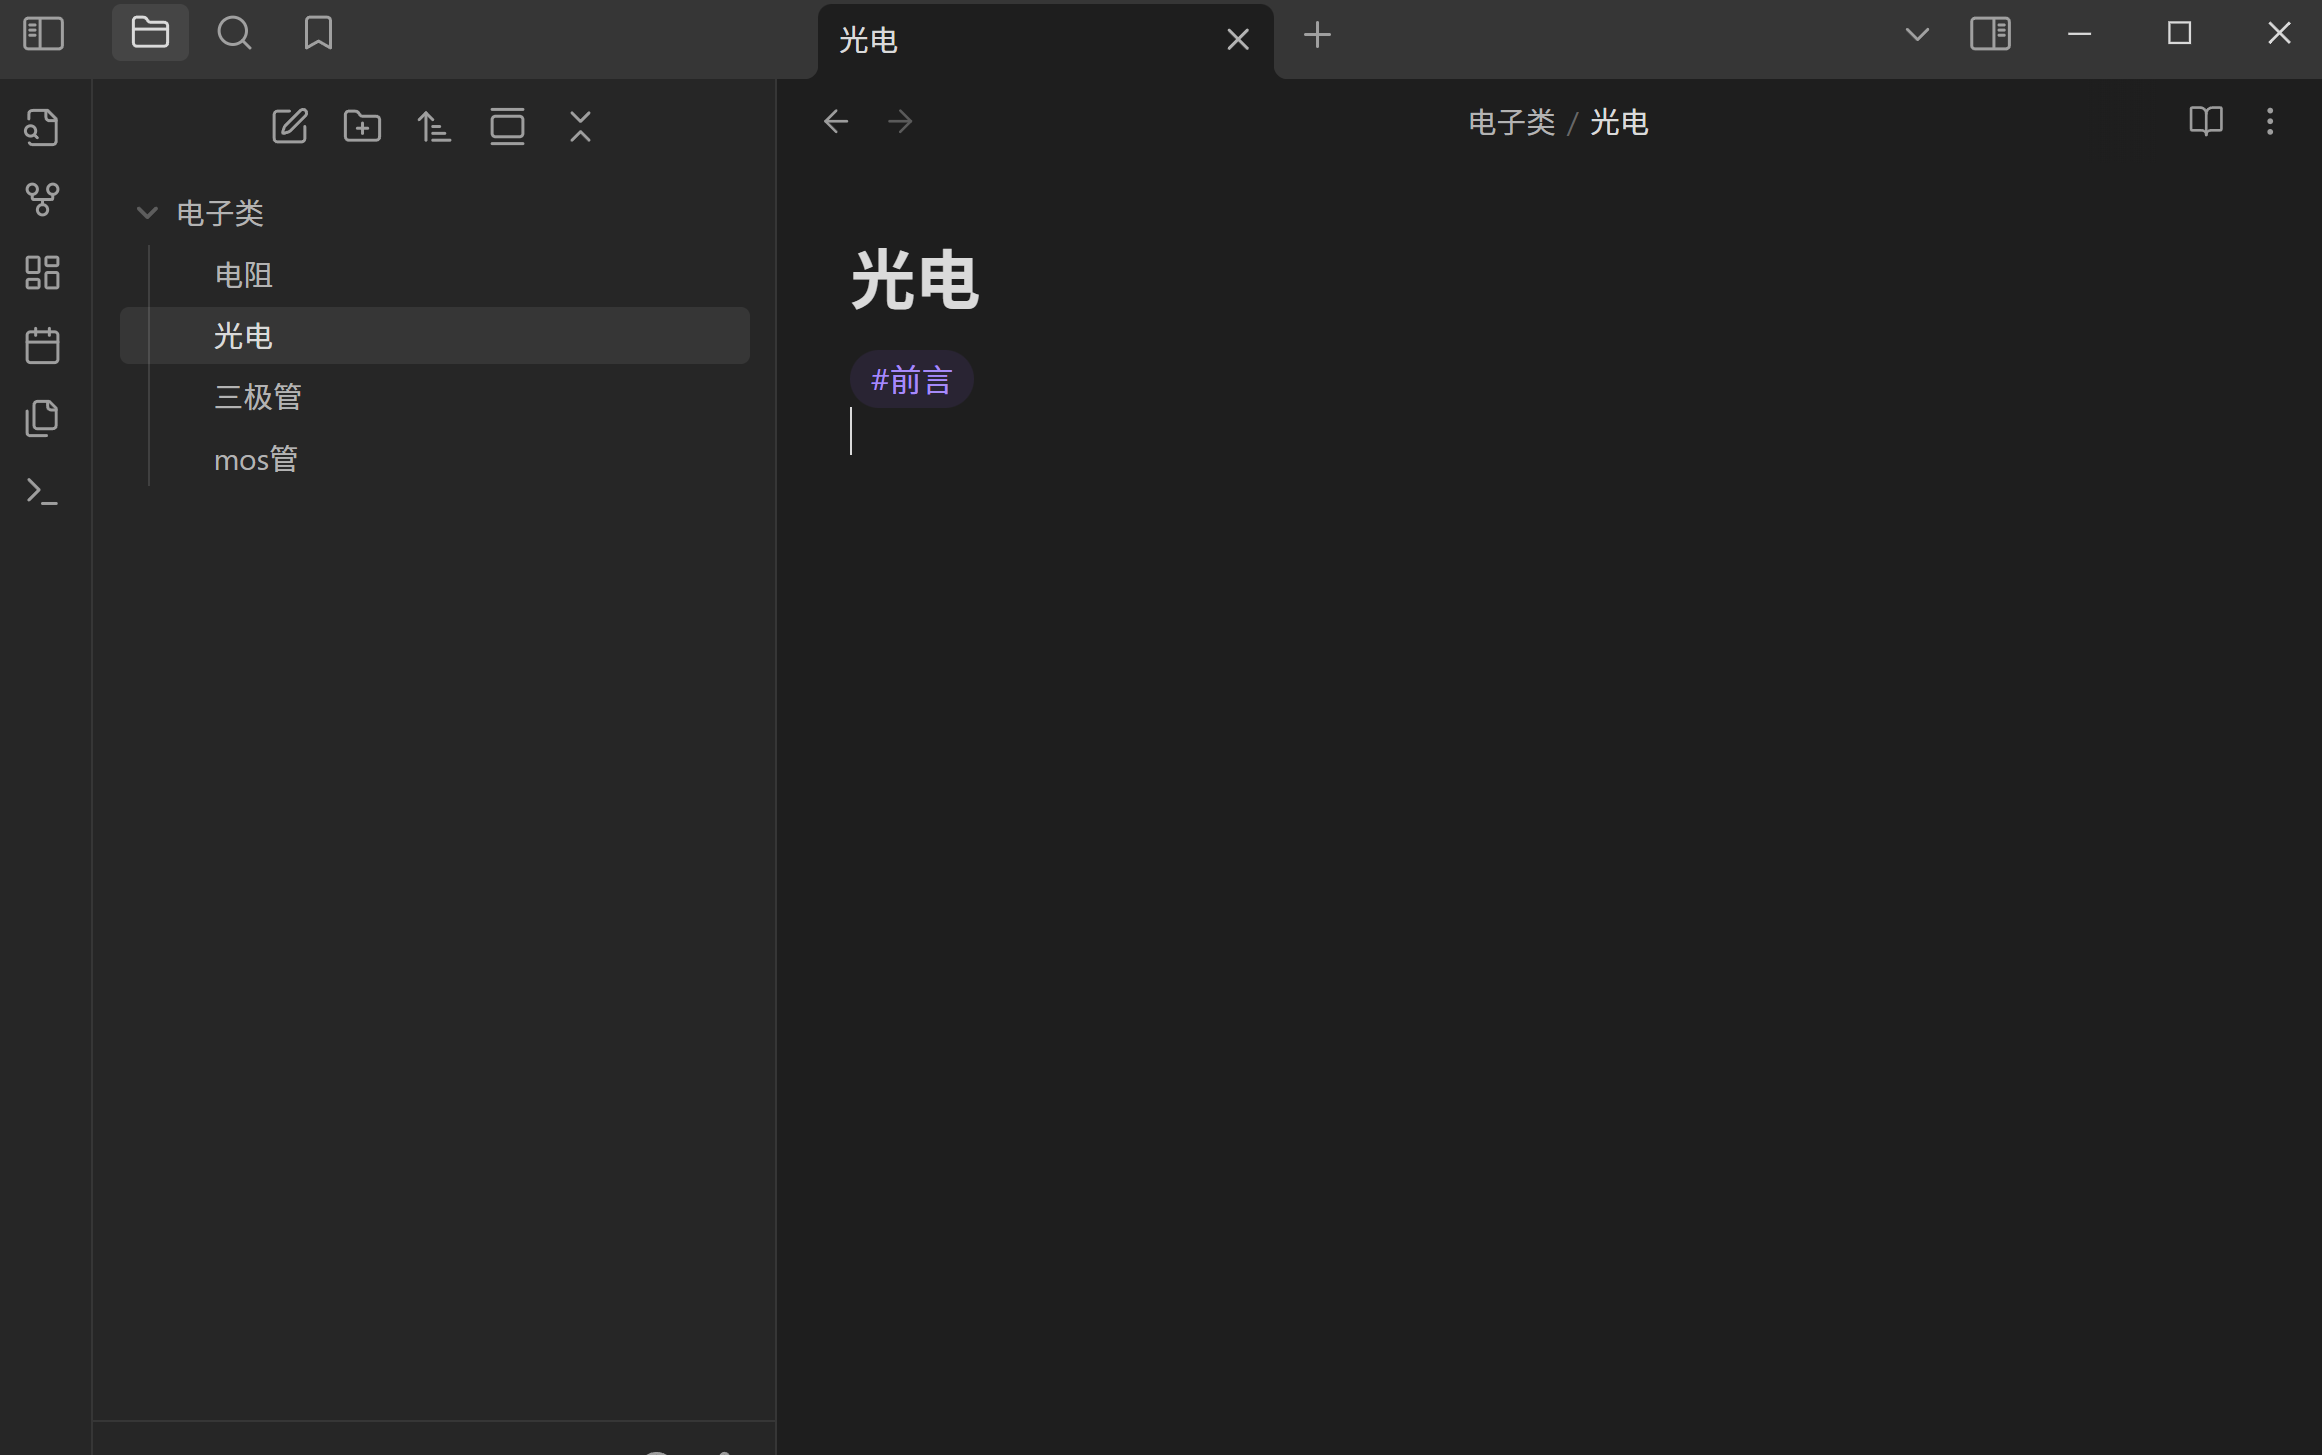Switch to the bookmarks tab
This screenshot has width=2322, height=1455.
pyautogui.click(x=318, y=34)
